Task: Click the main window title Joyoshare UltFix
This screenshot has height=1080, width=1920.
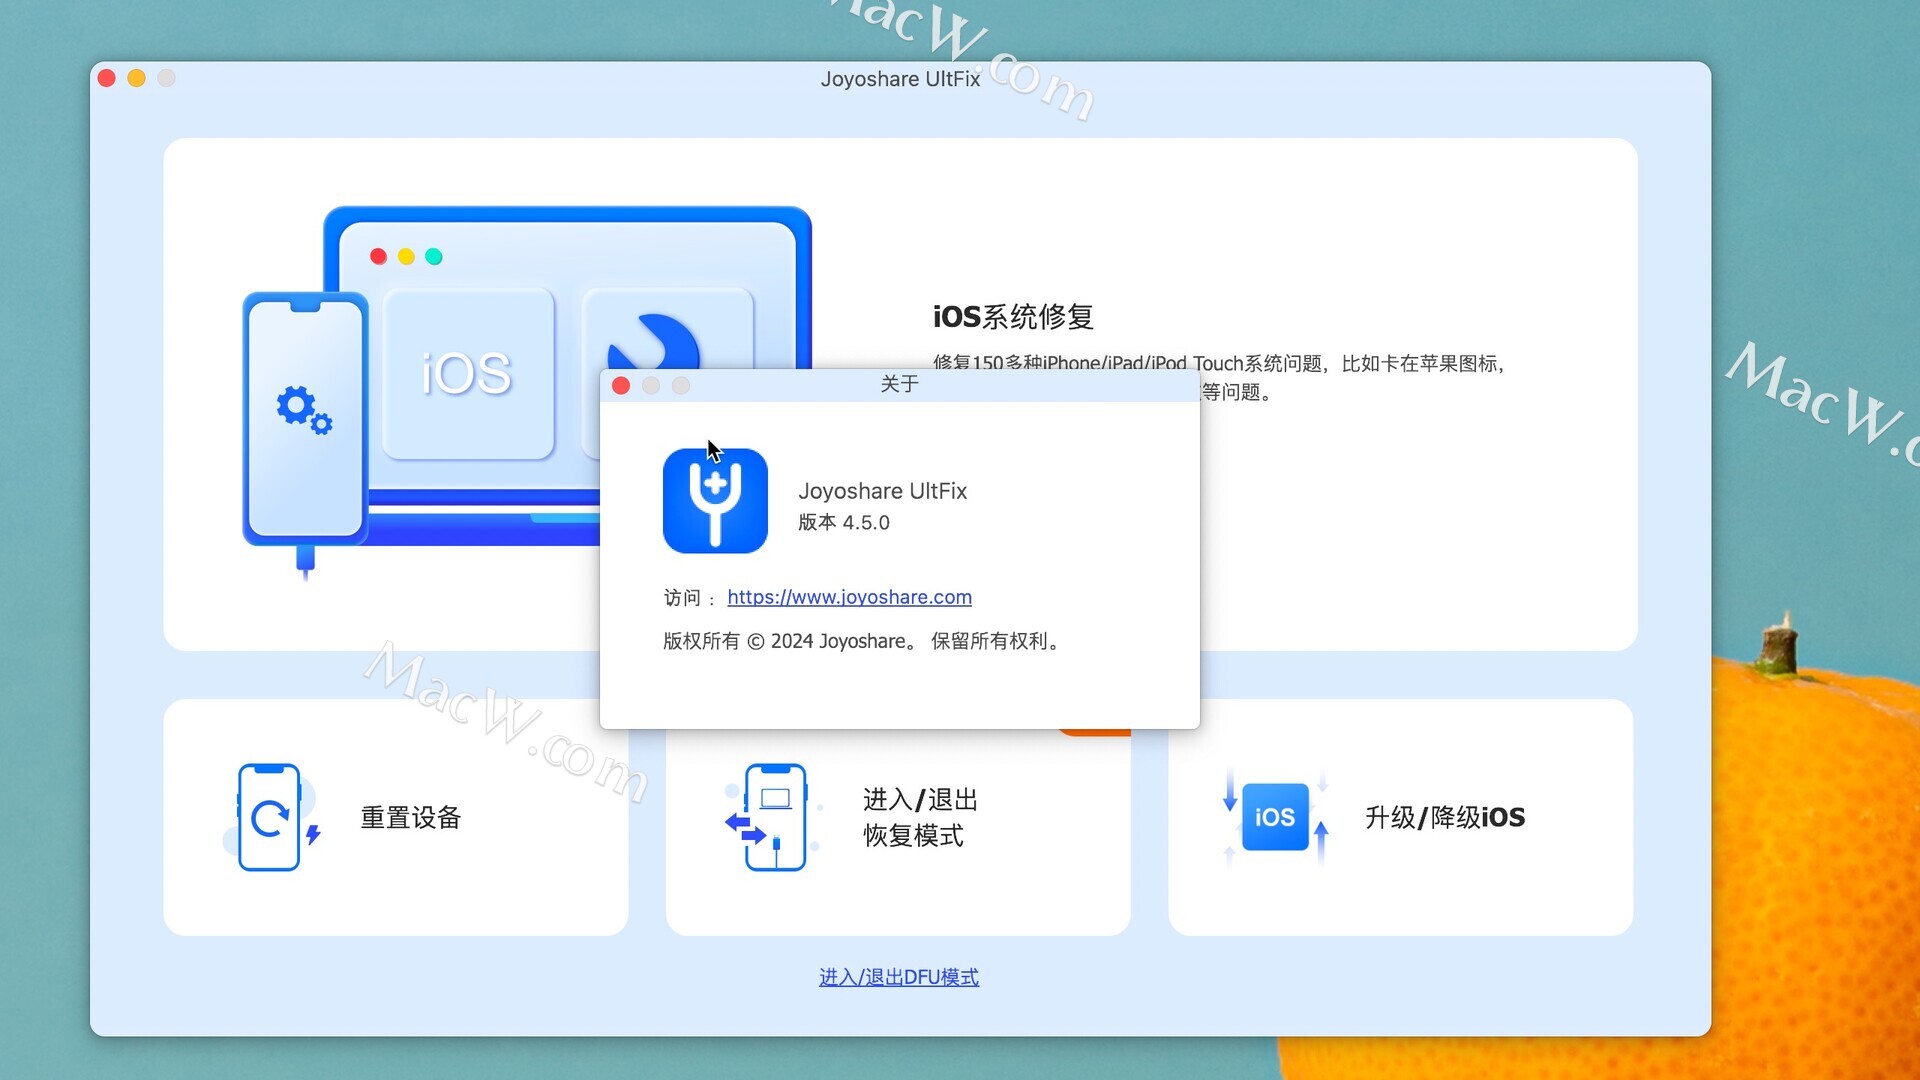Action: 900,79
